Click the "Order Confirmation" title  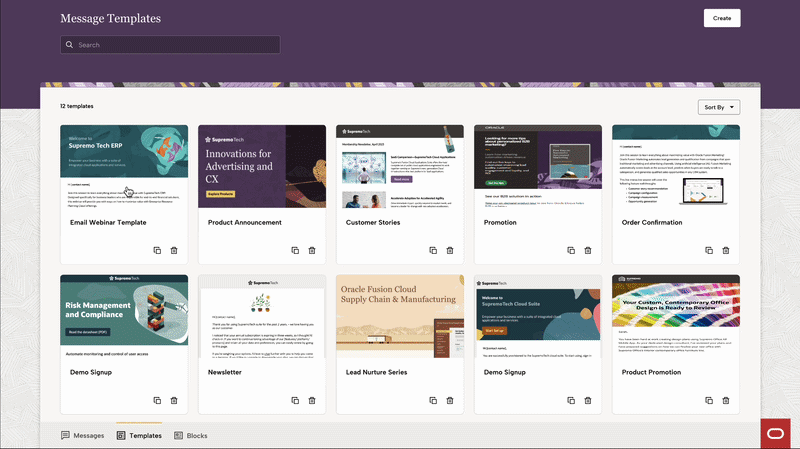(652, 222)
